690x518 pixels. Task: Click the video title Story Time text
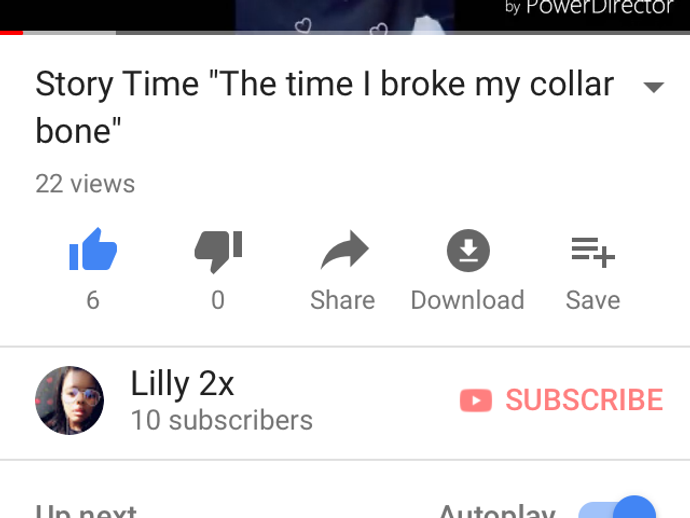pyautogui.click(x=324, y=107)
